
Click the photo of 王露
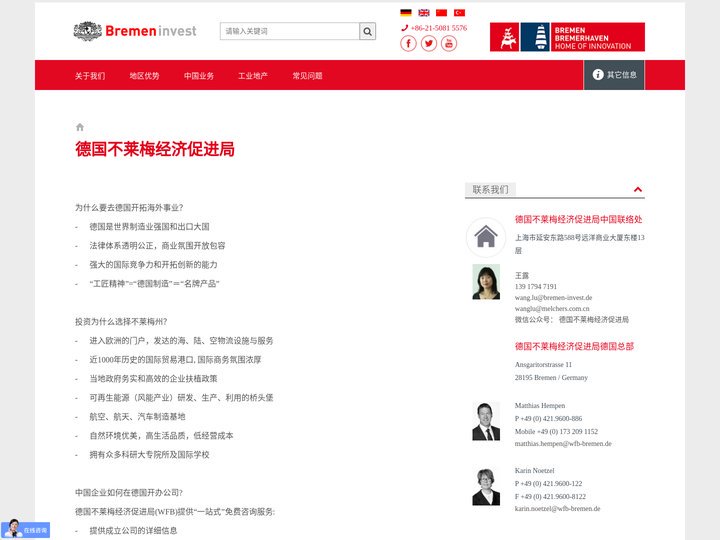(x=486, y=282)
